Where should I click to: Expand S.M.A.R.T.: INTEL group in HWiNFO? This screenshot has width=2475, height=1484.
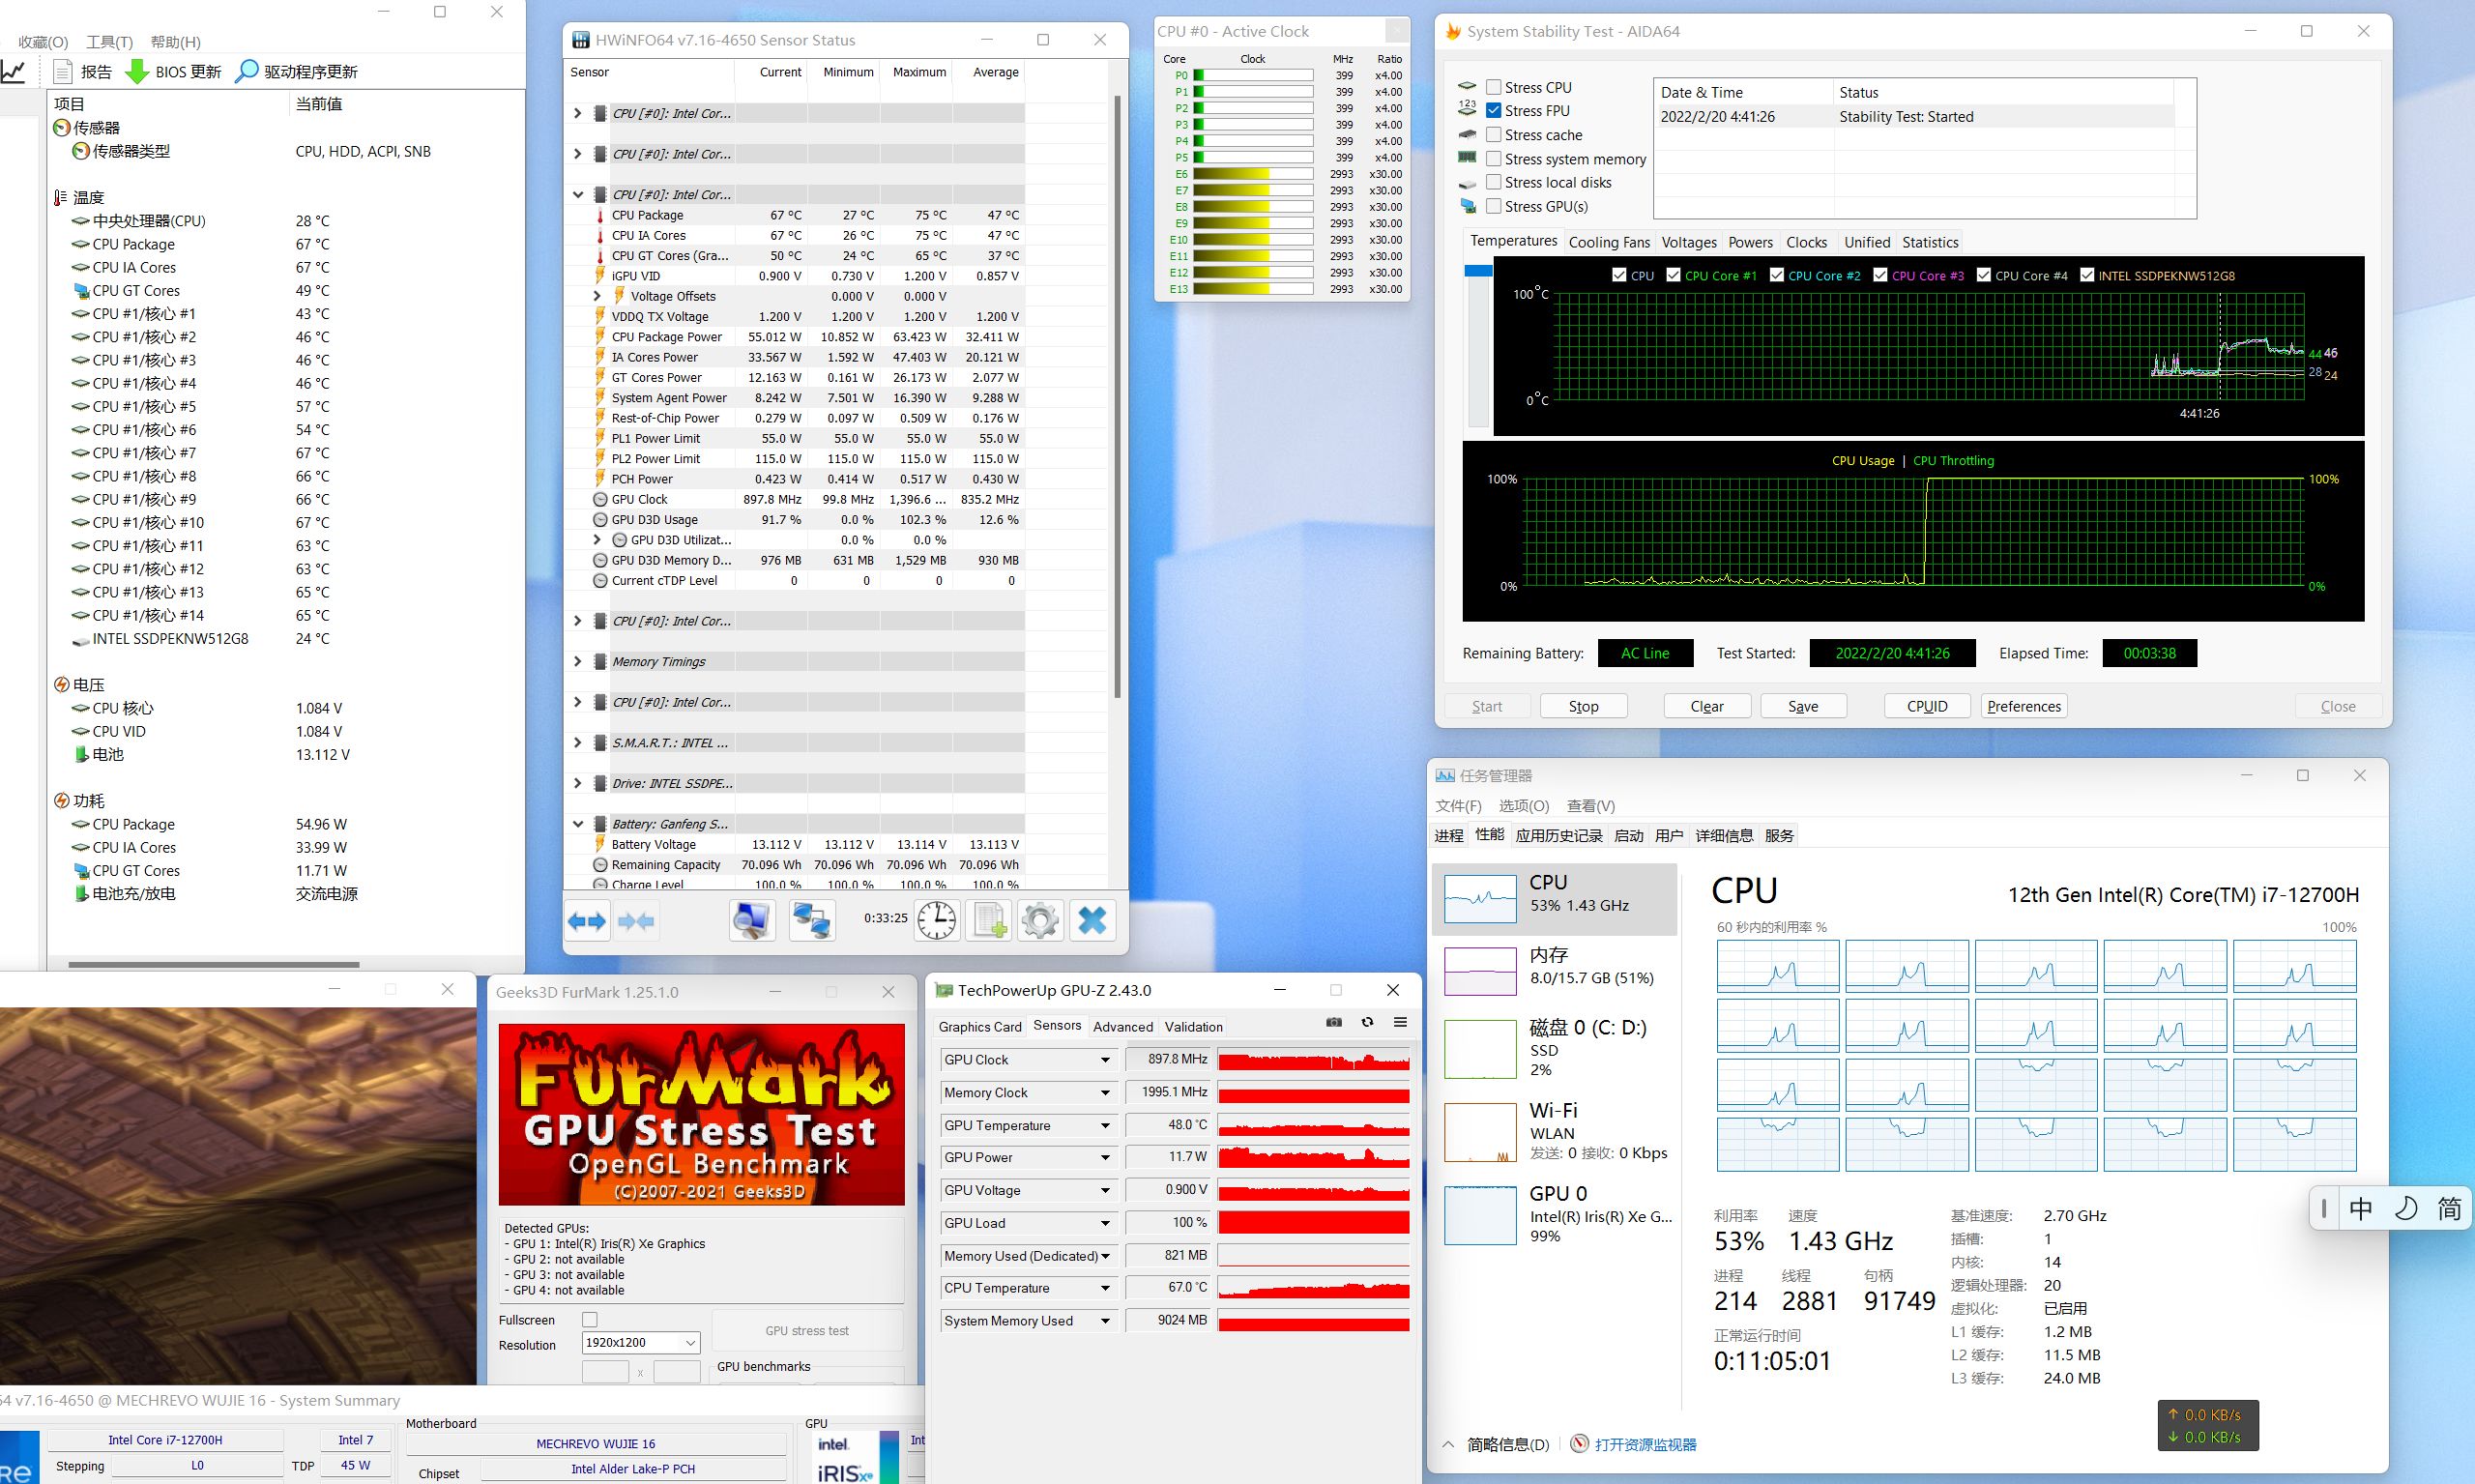tap(577, 742)
